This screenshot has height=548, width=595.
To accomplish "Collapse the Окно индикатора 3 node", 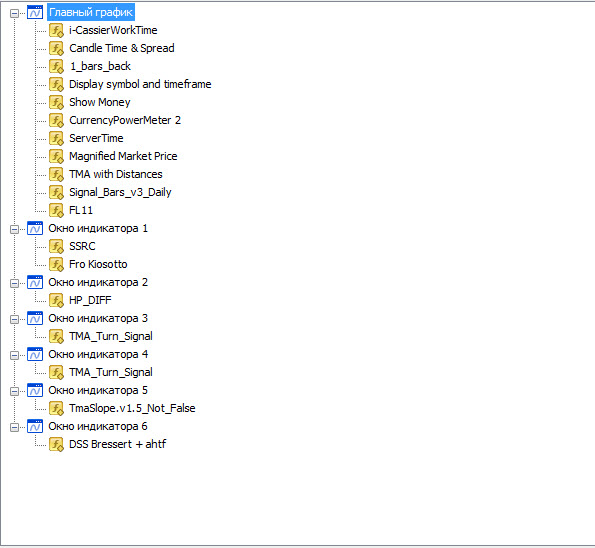I will [x=14, y=319].
